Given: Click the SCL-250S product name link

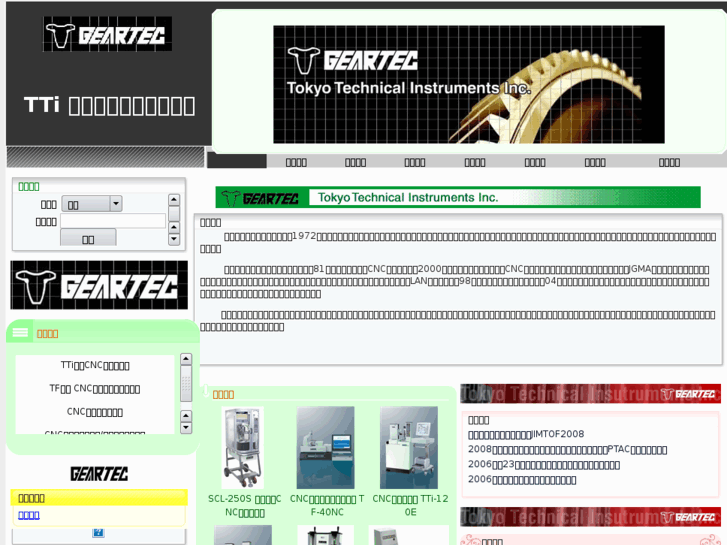Looking at the screenshot, I should point(244,506).
